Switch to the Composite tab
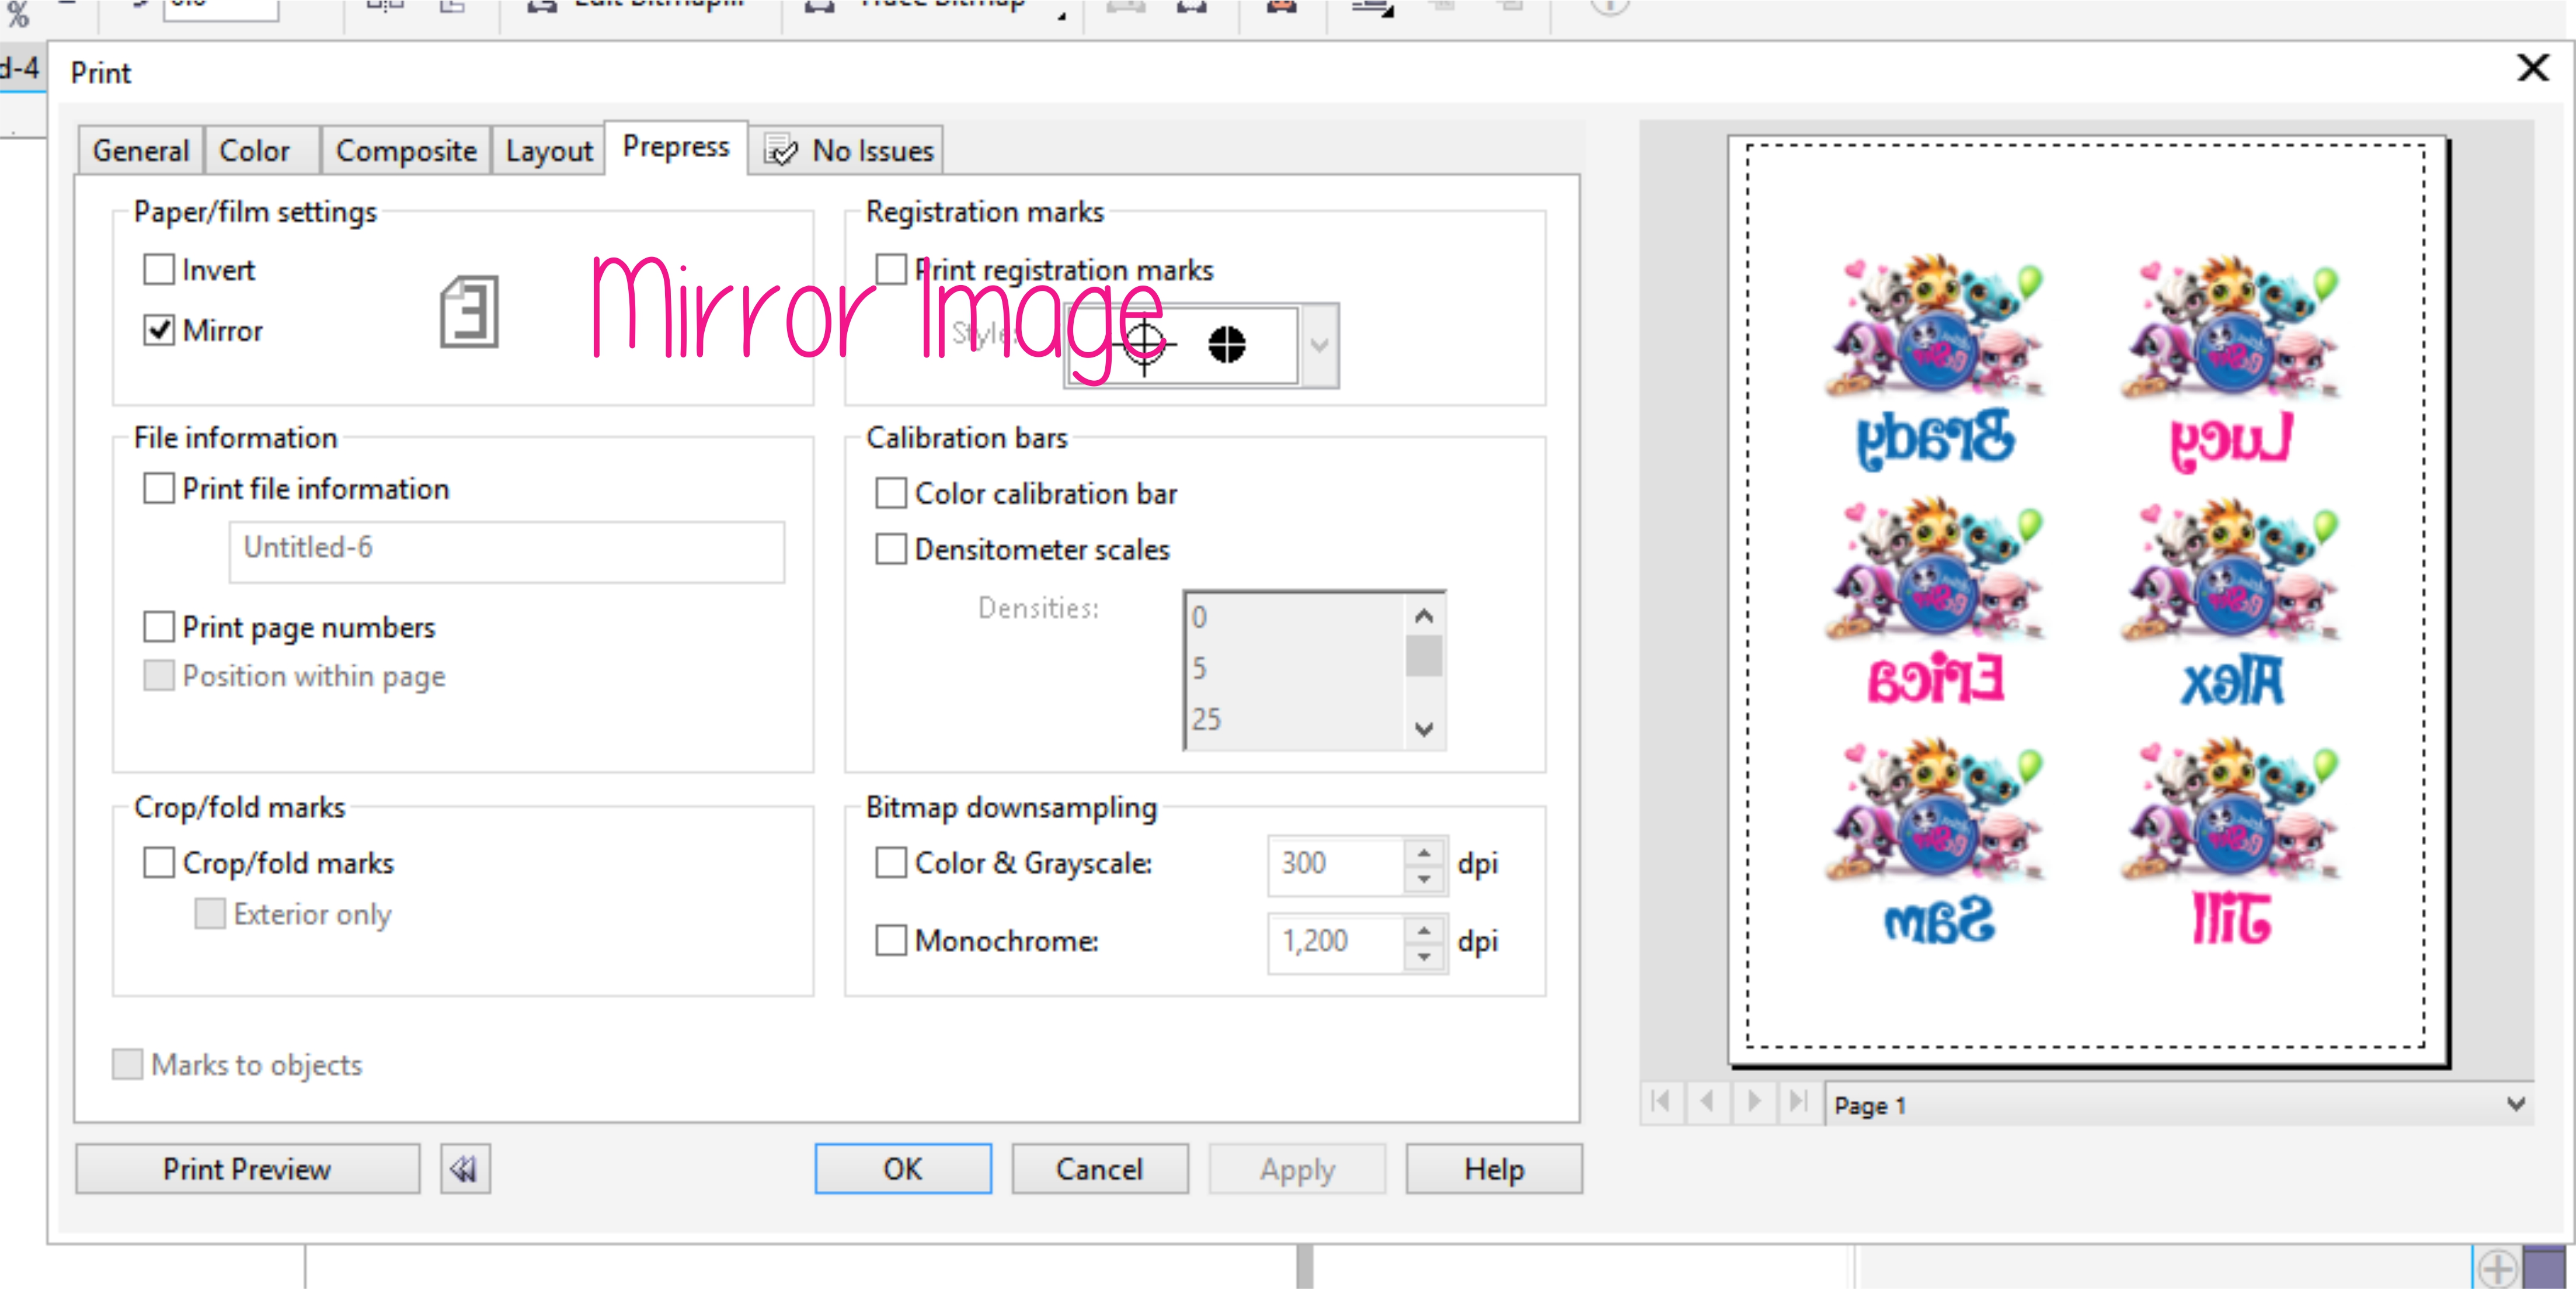The image size is (2576, 1289). click(405, 151)
